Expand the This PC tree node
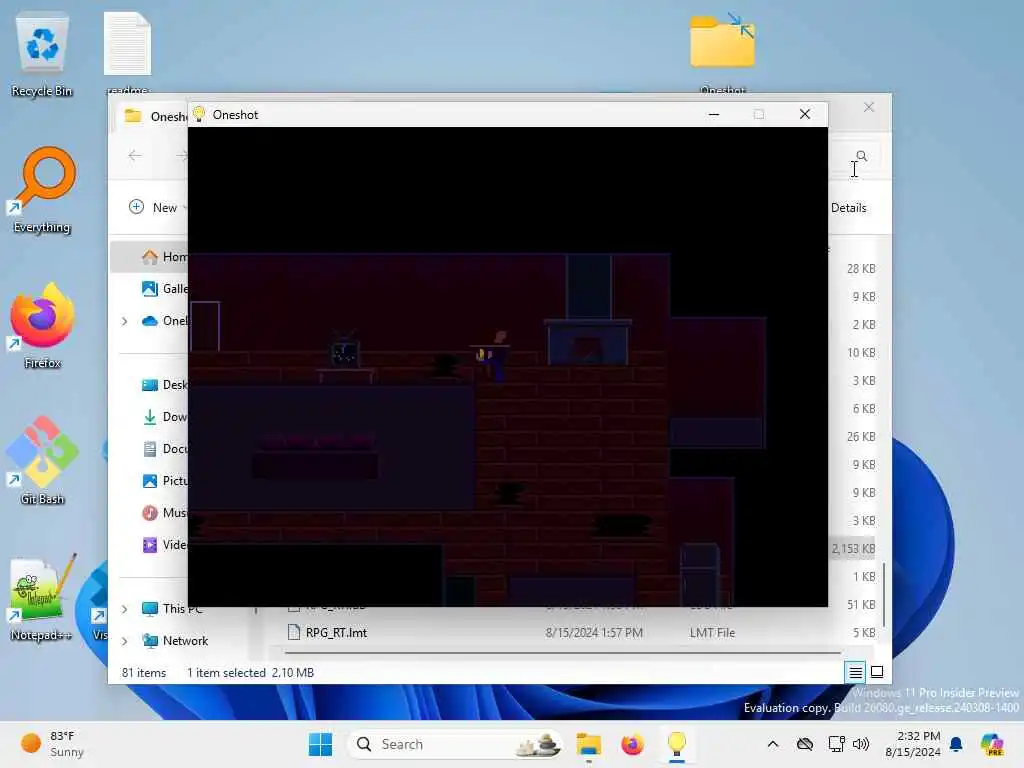This screenshot has height=768, width=1024. [x=124, y=609]
